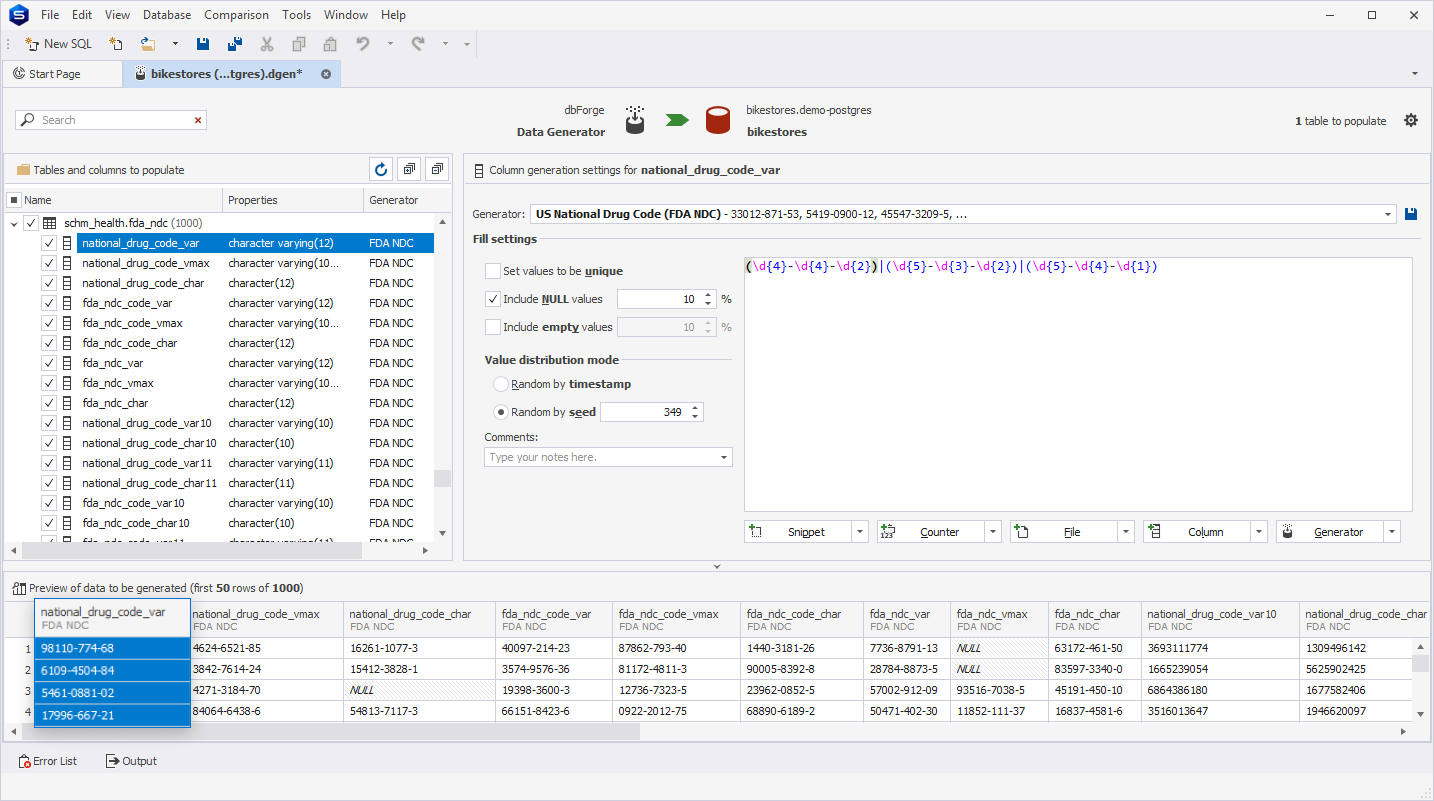
Task: Toggle the Name header select-all checkbox
Action: coord(14,200)
